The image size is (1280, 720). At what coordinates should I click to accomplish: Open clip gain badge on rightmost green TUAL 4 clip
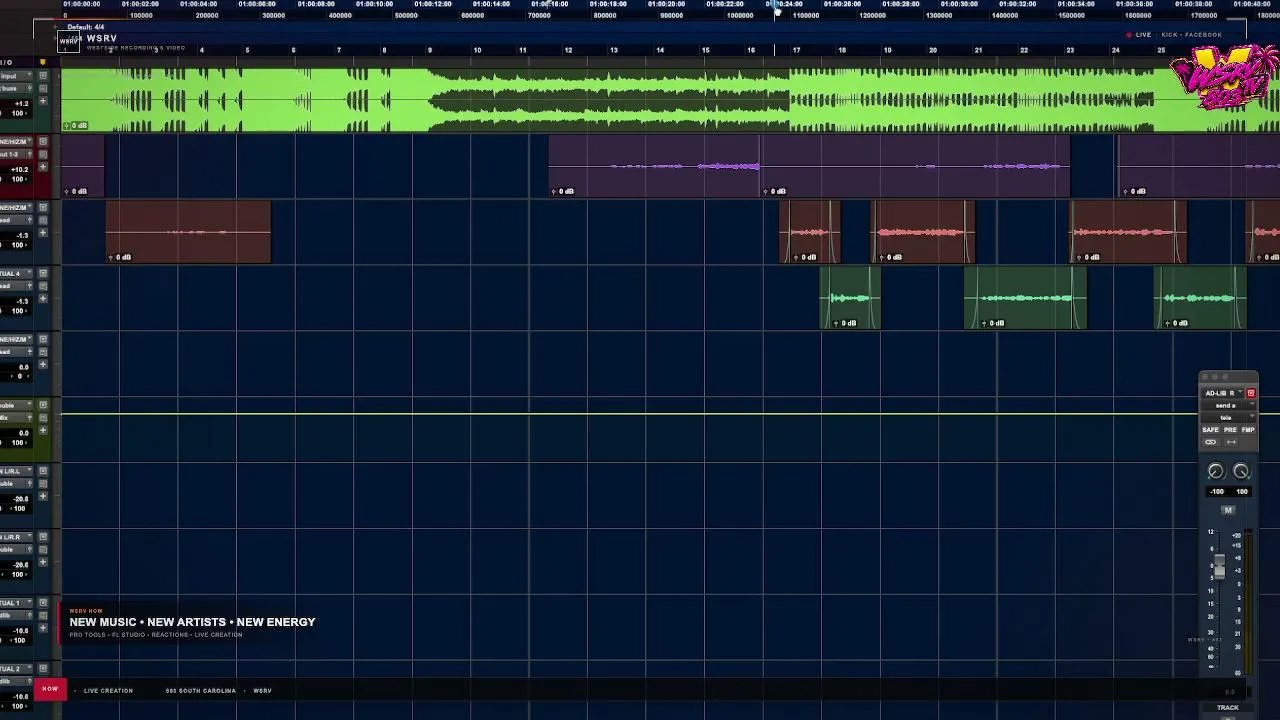point(1176,323)
